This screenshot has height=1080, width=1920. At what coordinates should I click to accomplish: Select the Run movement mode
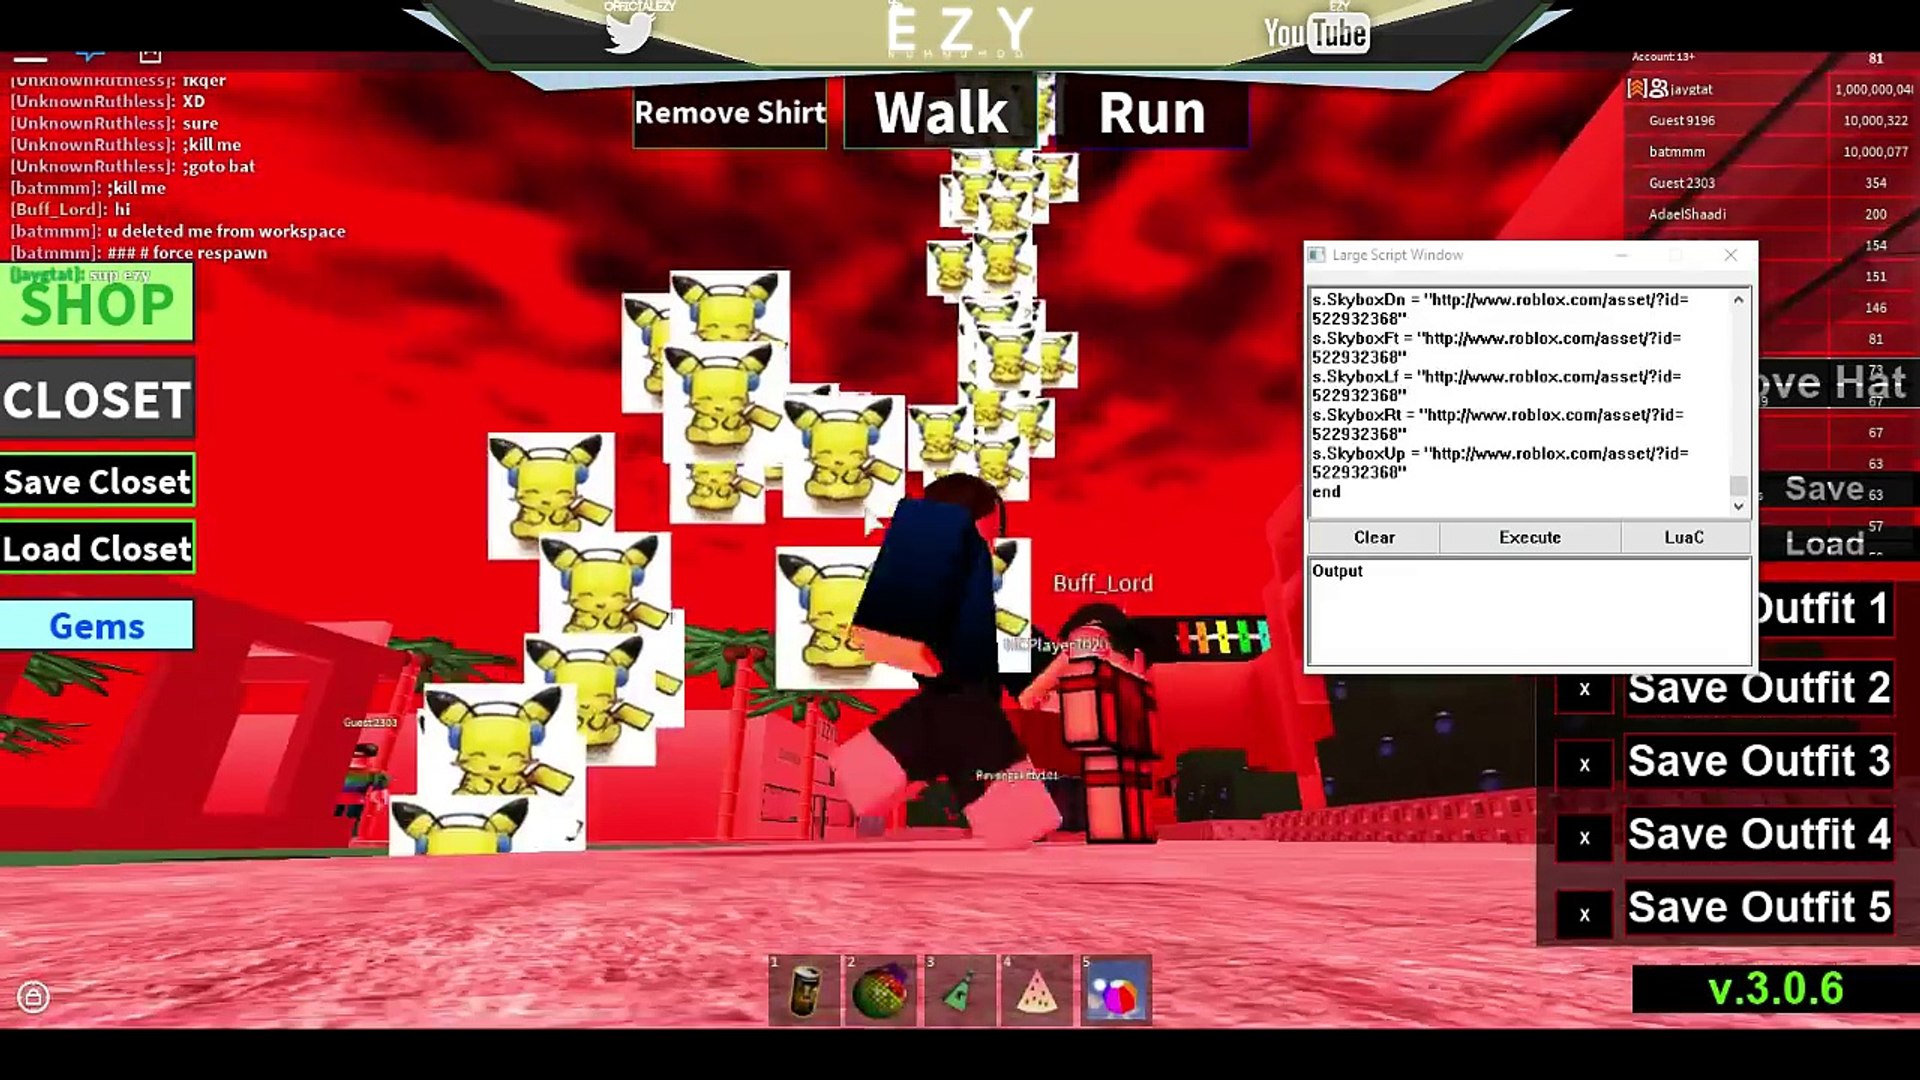point(1150,113)
